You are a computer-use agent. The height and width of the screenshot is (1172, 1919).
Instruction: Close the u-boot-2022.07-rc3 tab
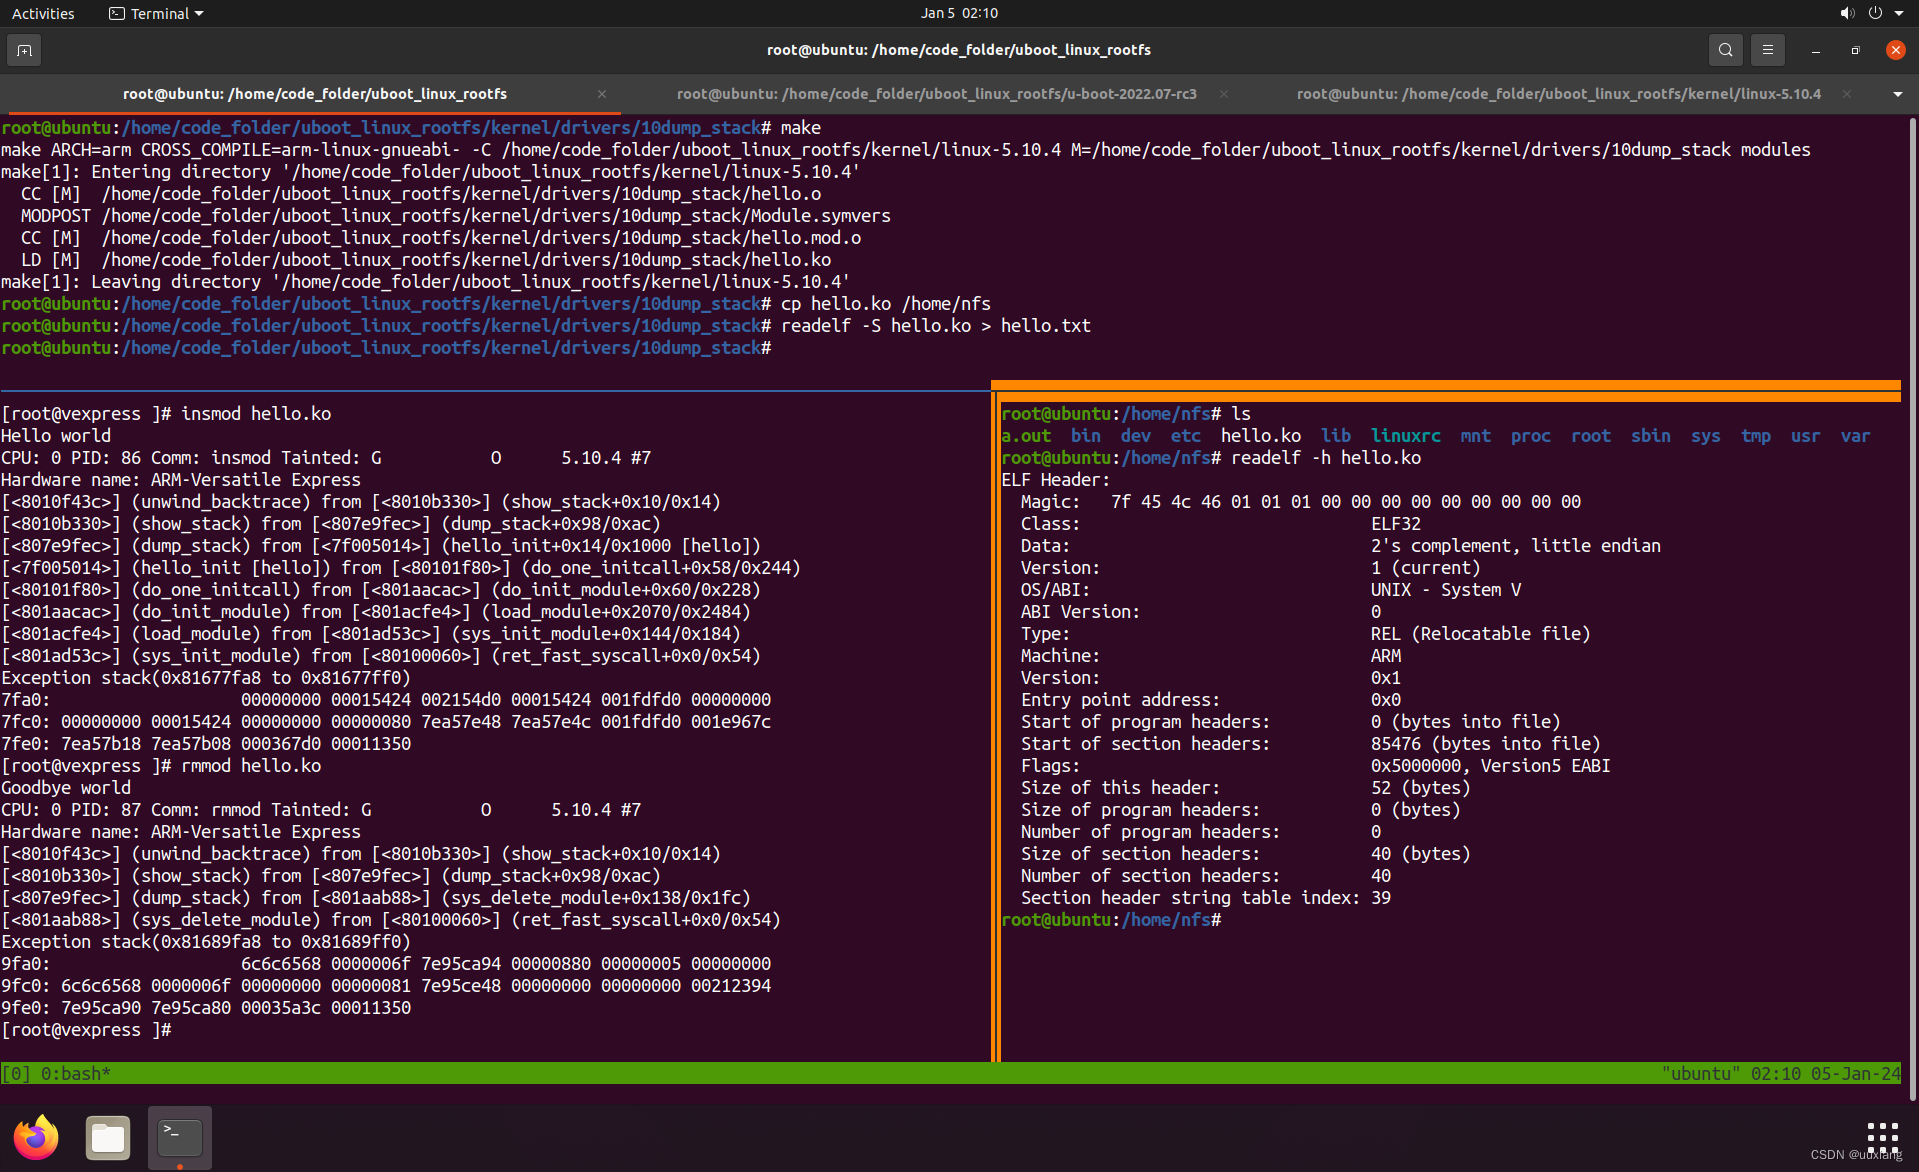pos(1223,94)
